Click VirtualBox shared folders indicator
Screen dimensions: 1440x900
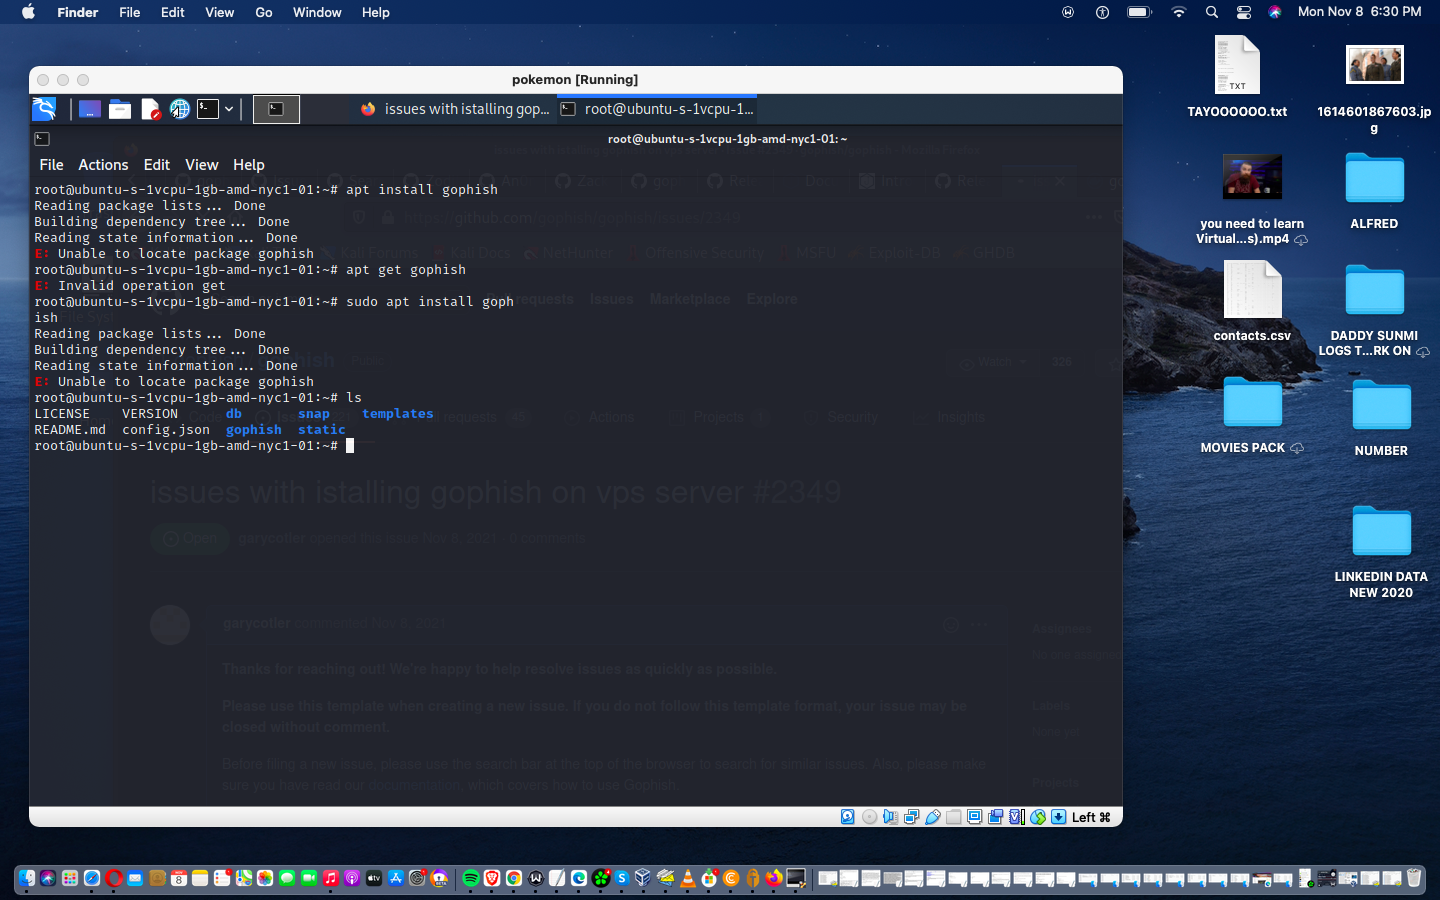click(954, 817)
